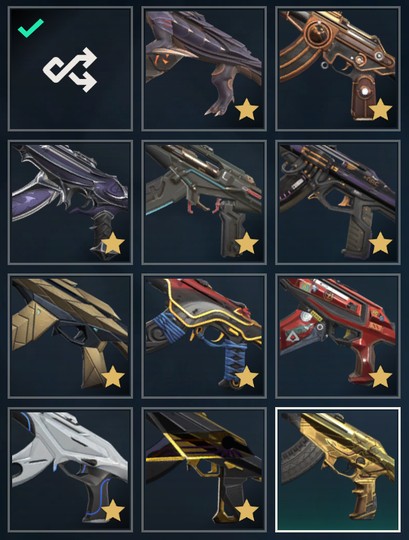Select the random shuffle skin tile

pyautogui.click(x=70, y=69)
